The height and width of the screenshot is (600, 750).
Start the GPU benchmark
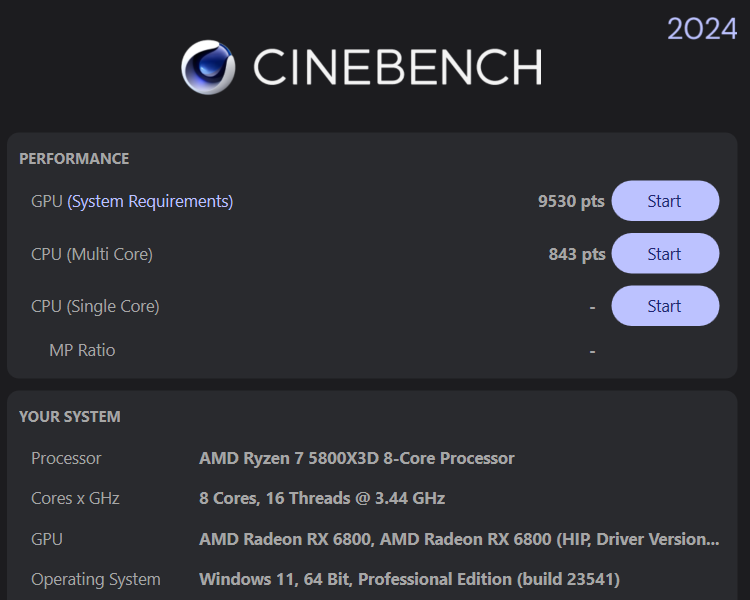[664, 201]
